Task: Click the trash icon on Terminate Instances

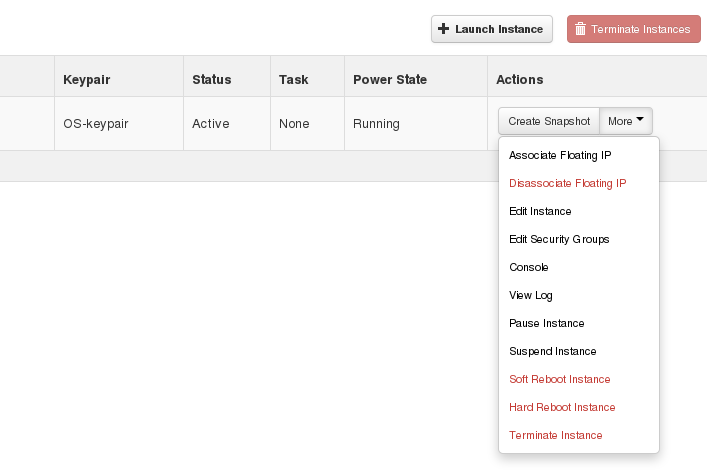Action: point(580,29)
